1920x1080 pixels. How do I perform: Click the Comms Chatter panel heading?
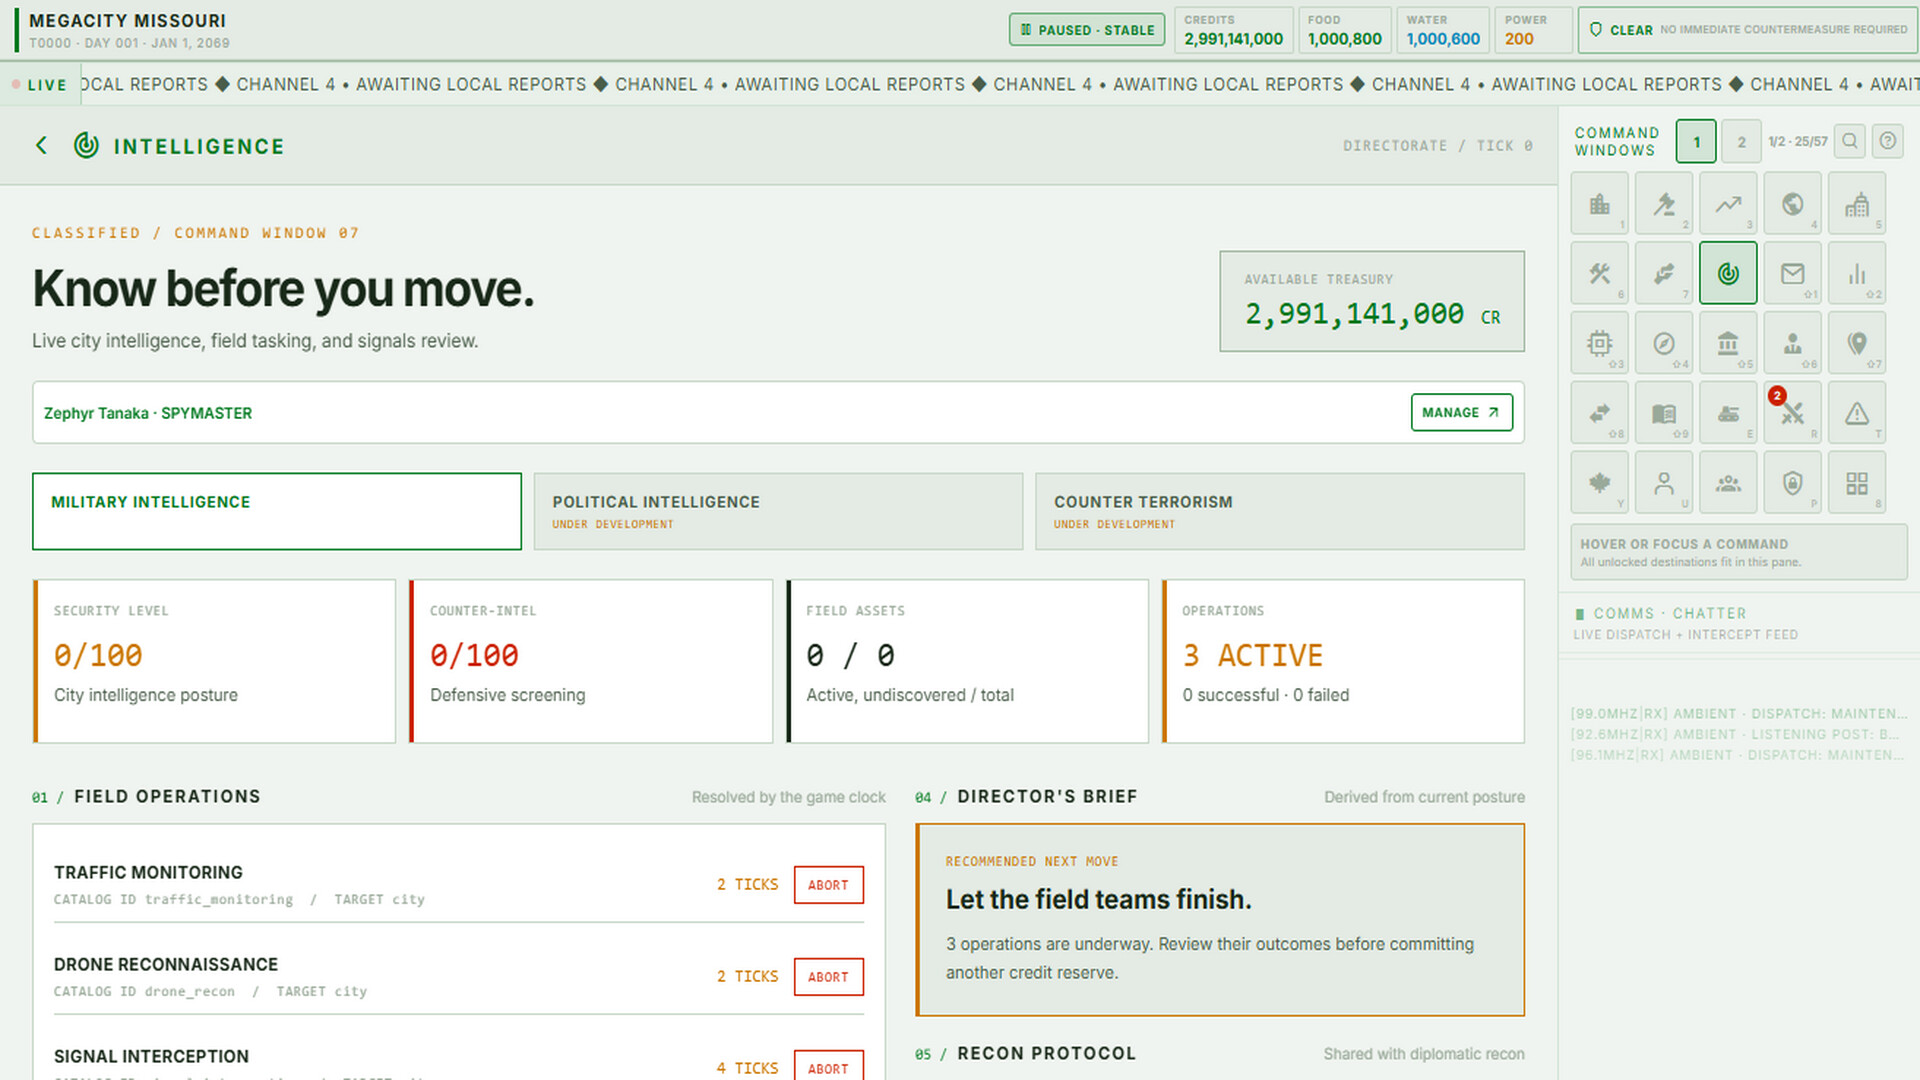1669,613
